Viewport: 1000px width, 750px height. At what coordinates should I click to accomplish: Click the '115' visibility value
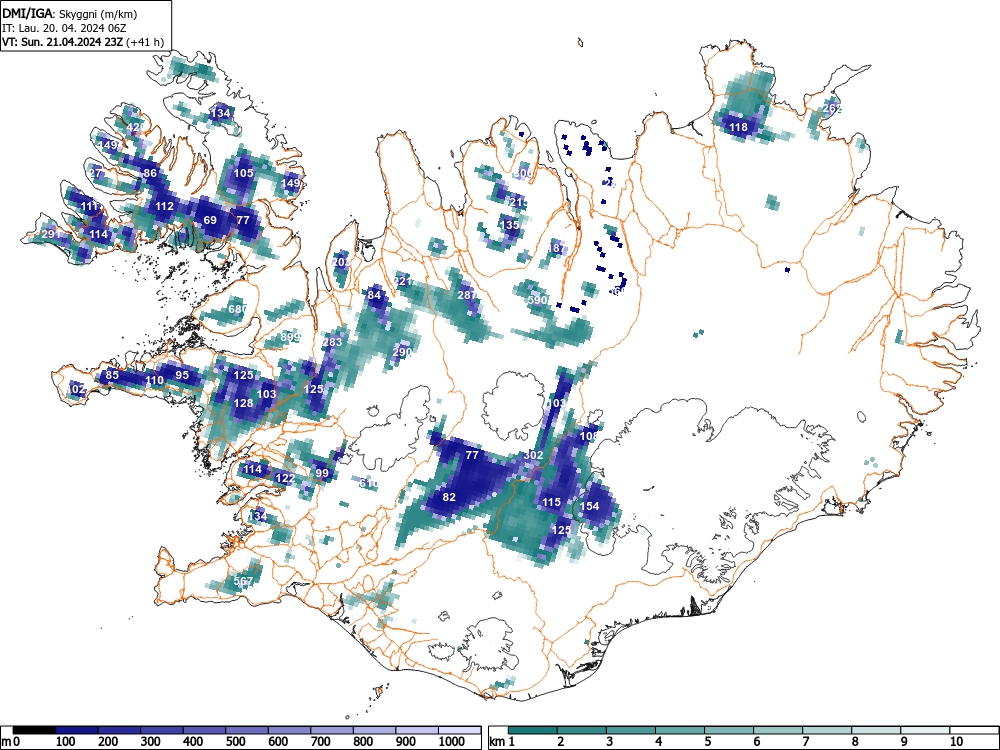[x=552, y=502]
